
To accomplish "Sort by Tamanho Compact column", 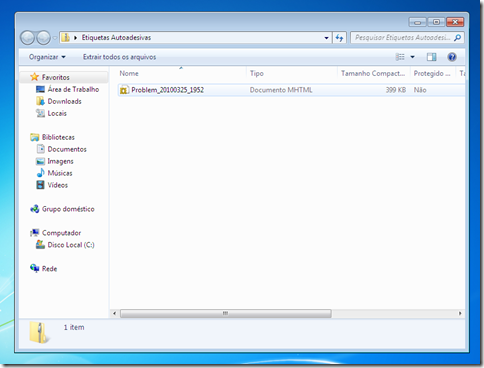I will 373,73.
